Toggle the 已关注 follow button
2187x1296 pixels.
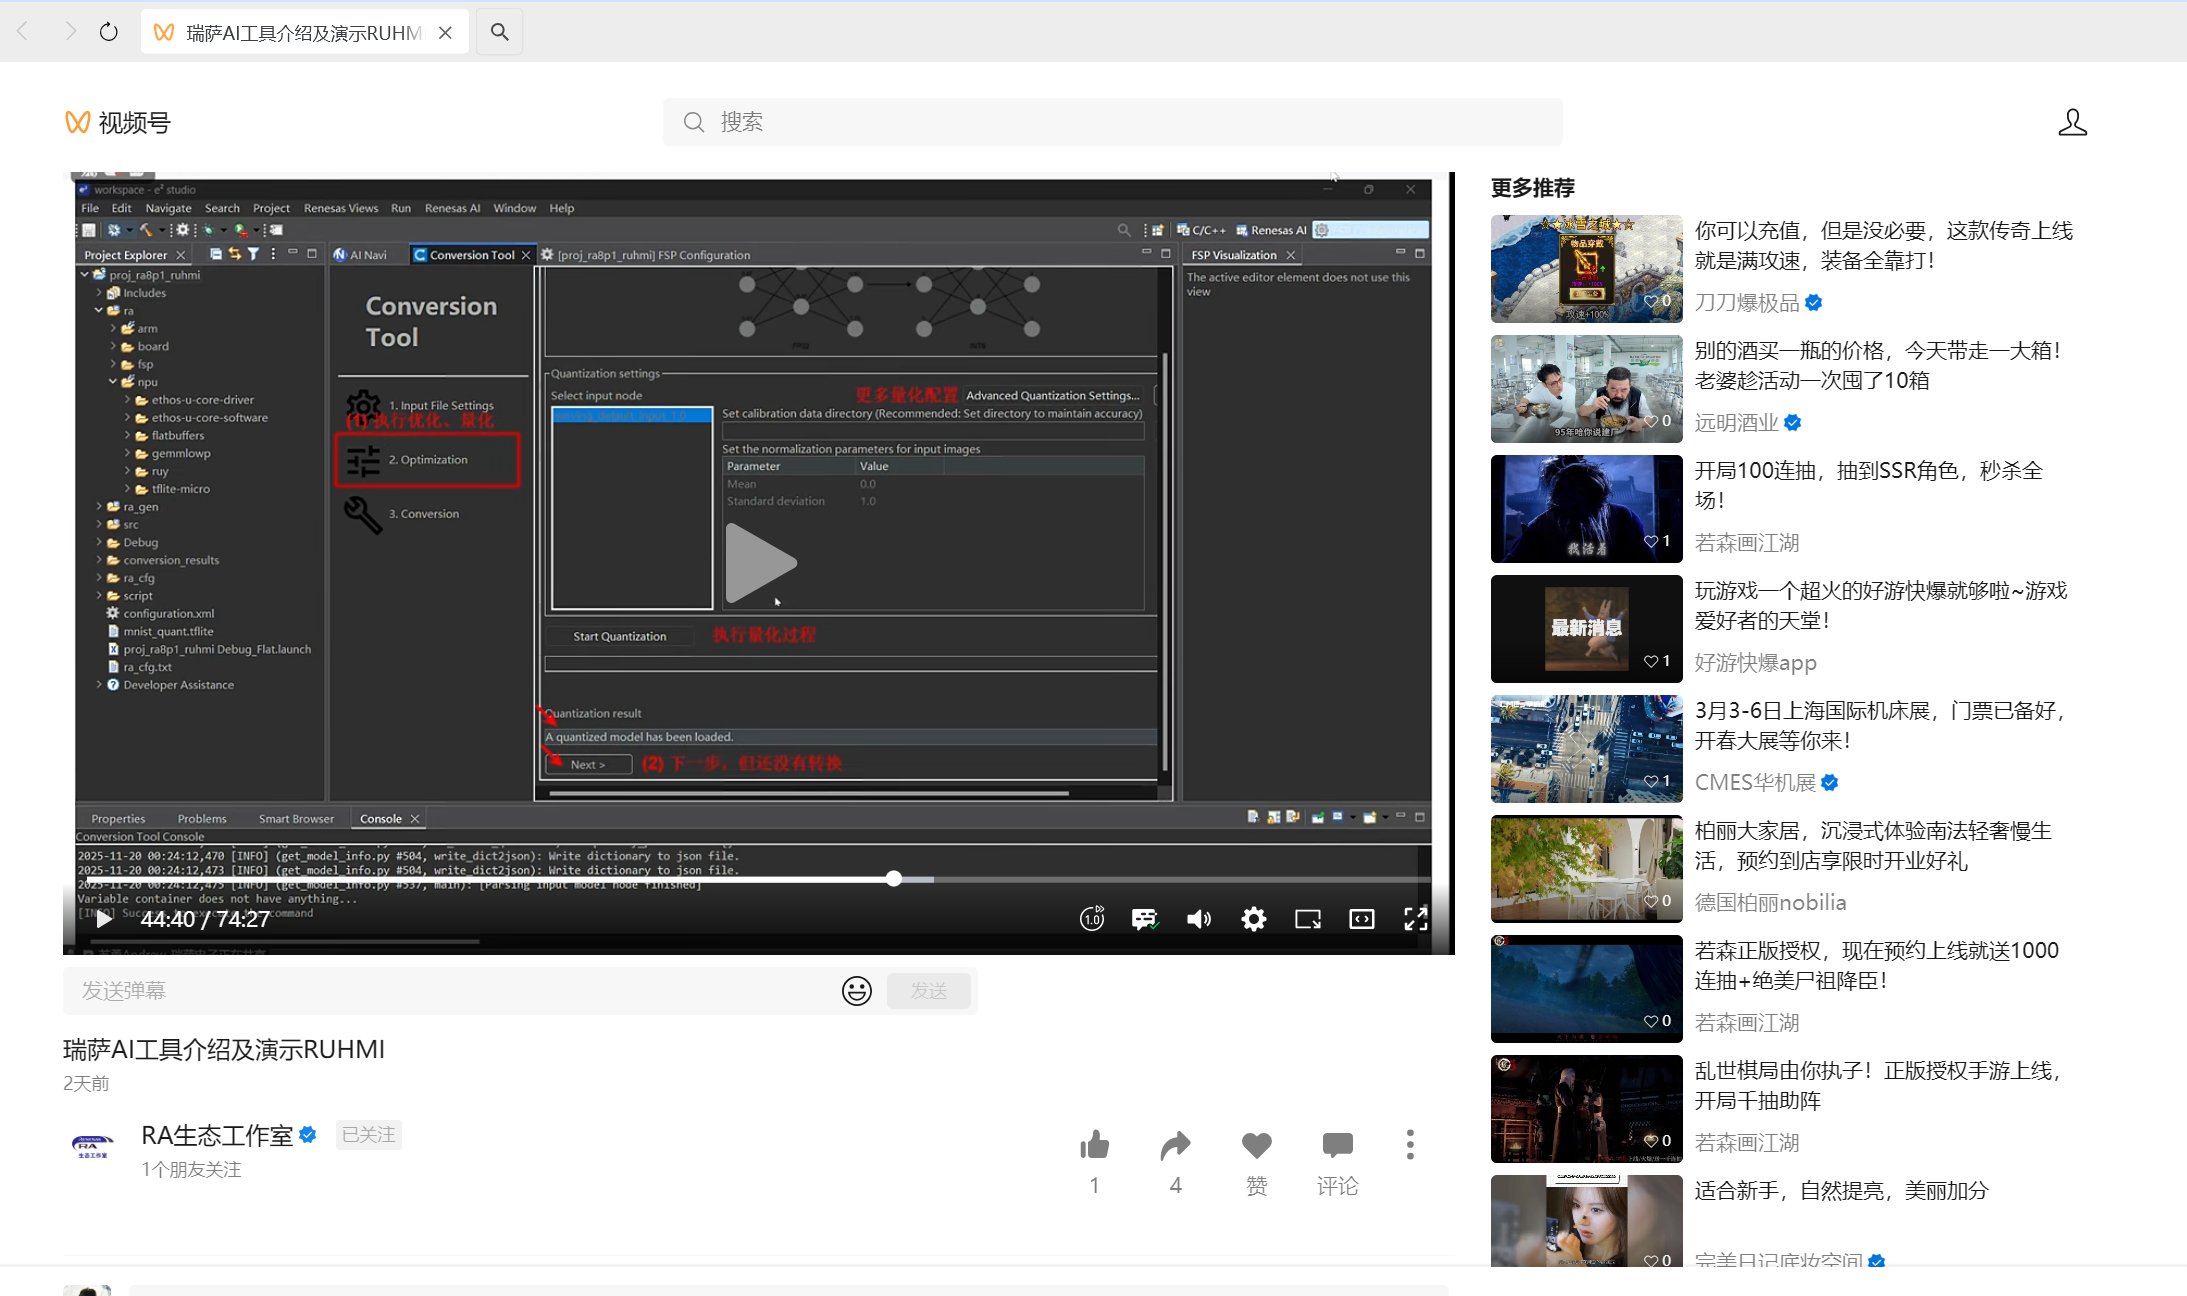pos(368,1135)
